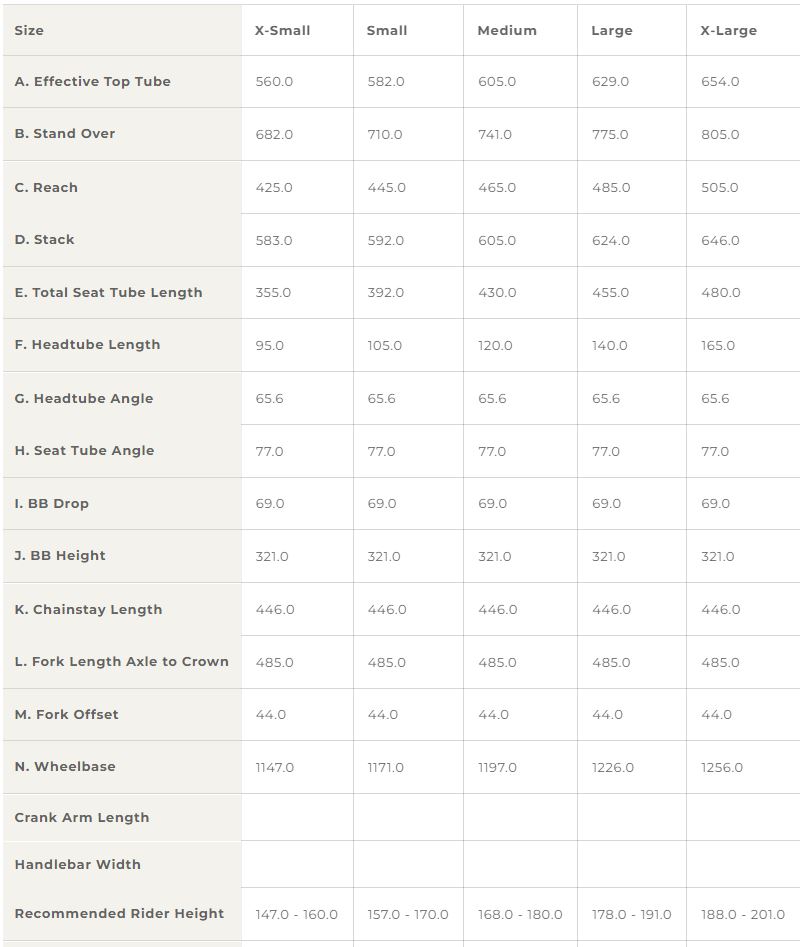Select the Medium size column header
The width and height of the screenshot is (807, 947).
(507, 30)
